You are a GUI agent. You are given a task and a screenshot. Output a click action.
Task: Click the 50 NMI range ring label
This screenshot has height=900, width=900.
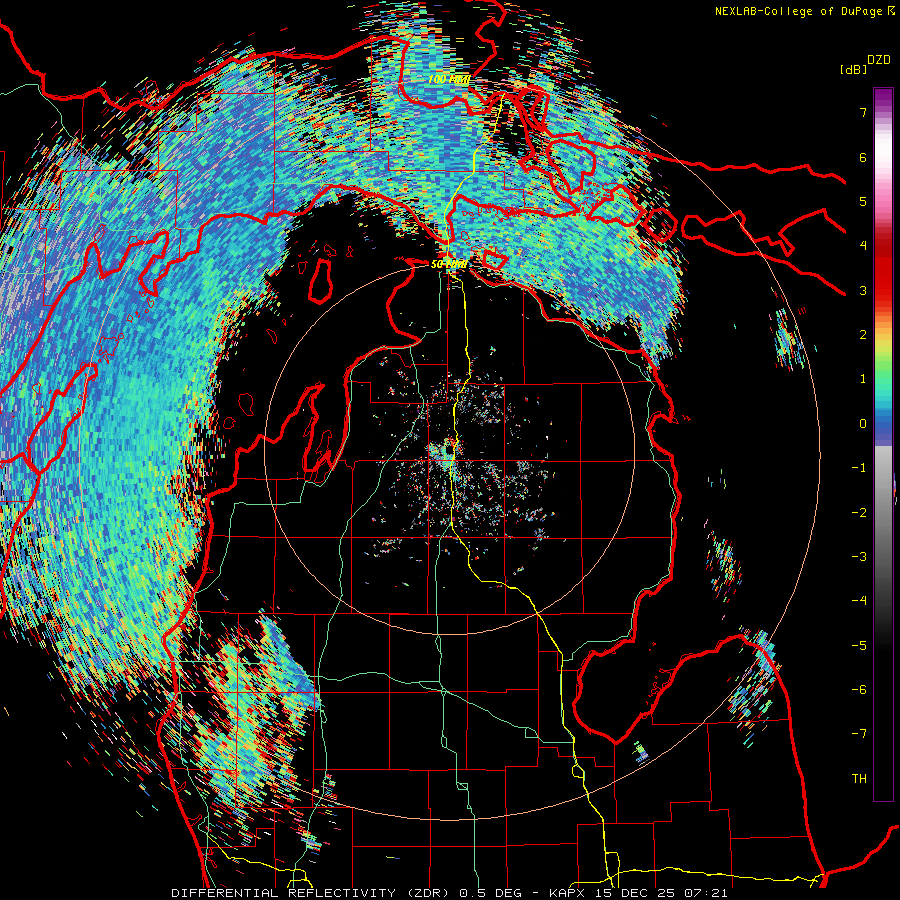coord(448,264)
